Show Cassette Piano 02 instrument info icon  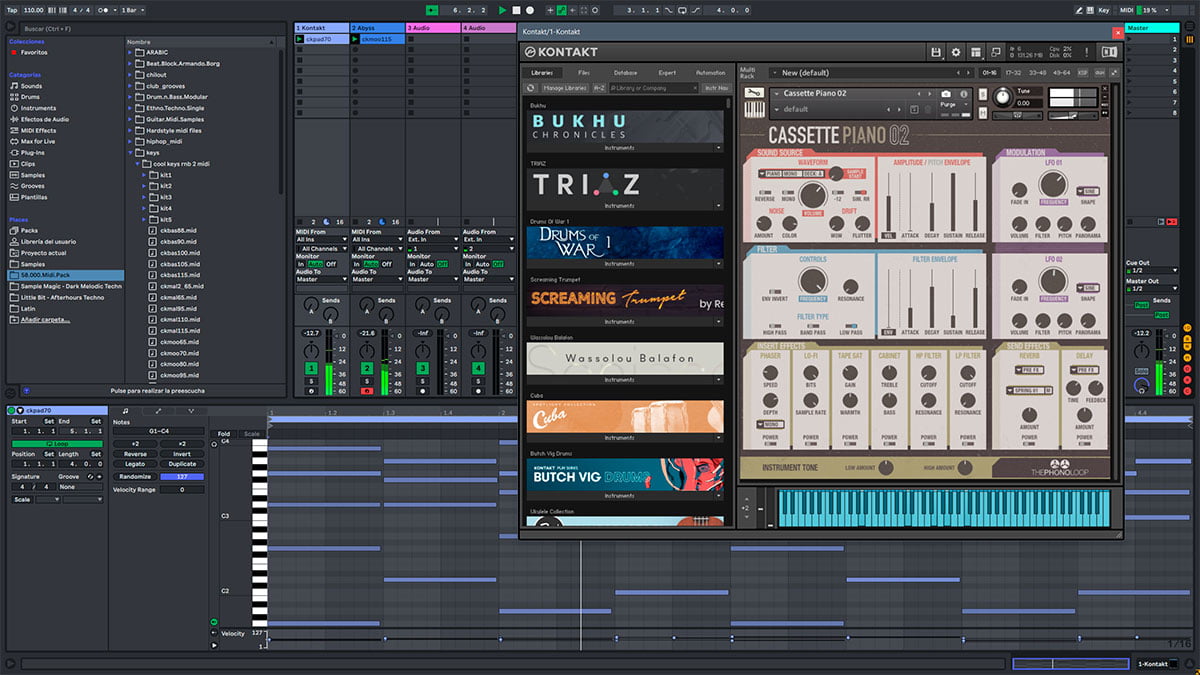pyautogui.click(x=962, y=94)
